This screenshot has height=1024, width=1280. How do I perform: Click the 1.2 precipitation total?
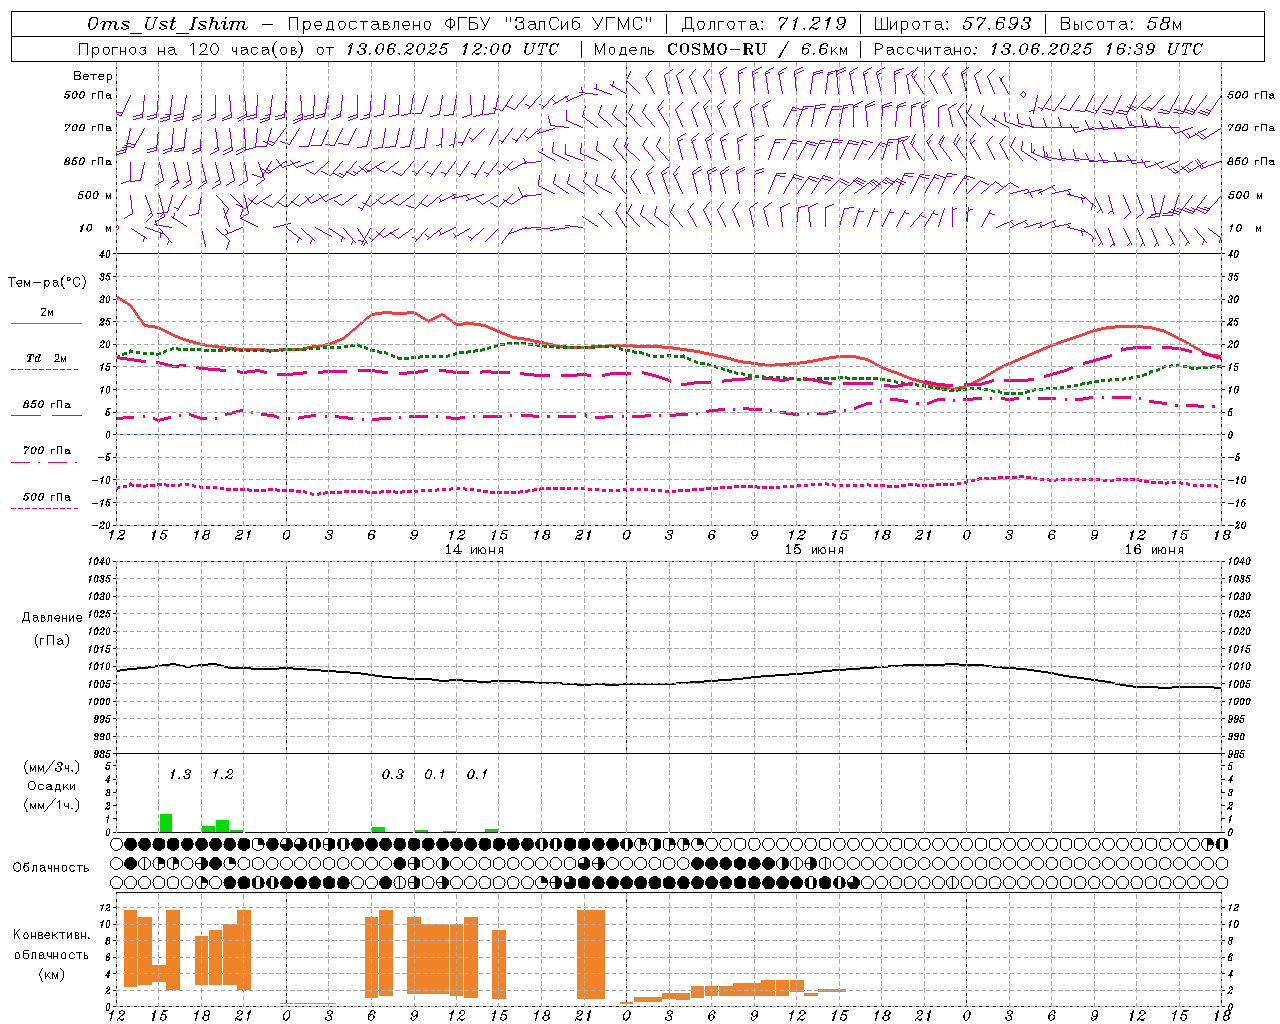tap(222, 774)
